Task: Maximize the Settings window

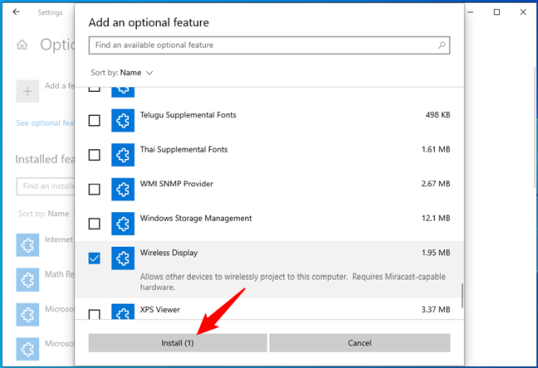Action: [496, 12]
